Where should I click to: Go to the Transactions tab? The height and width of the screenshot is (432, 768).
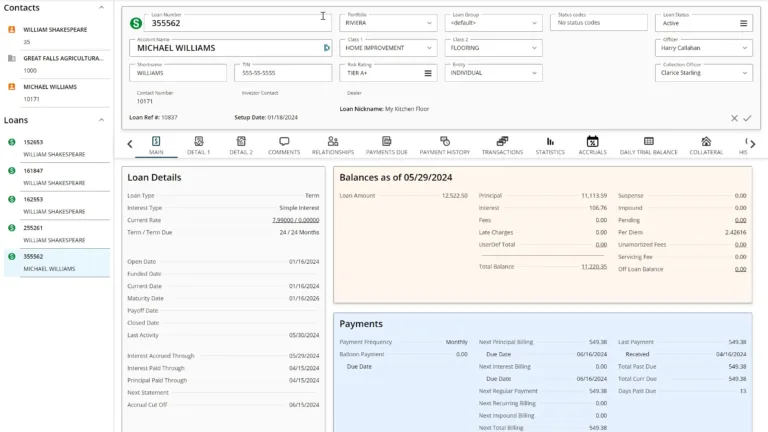click(x=502, y=146)
